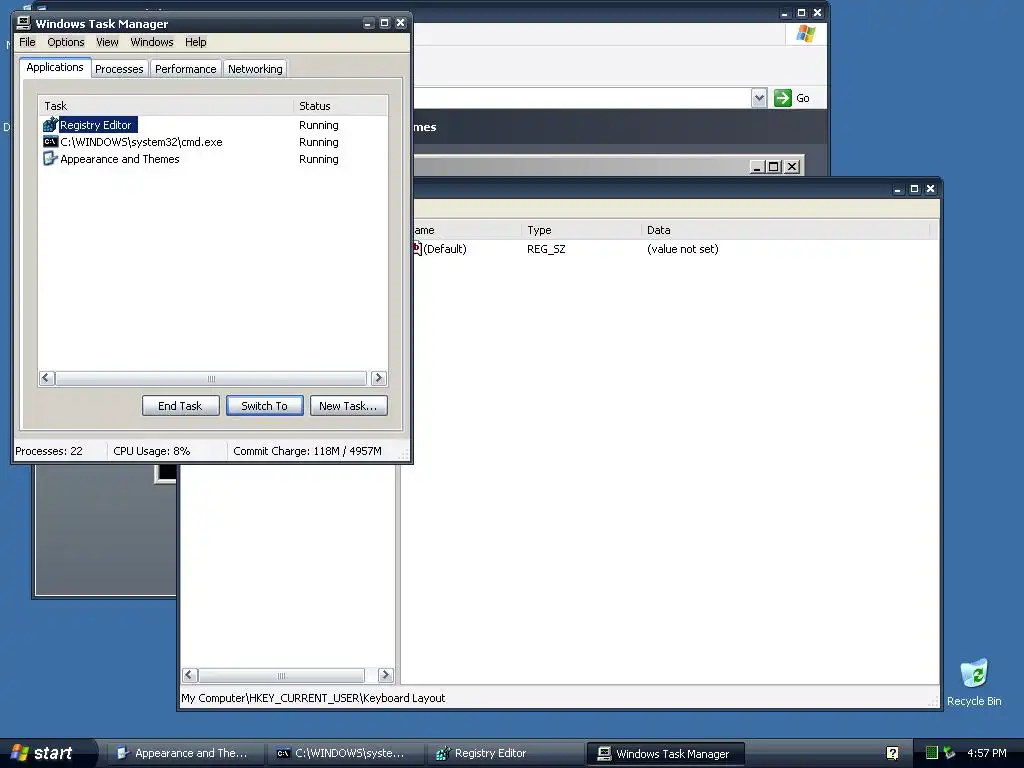Click 'Processes: 22' in status bar
Image resolution: width=1024 pixels, height=768 pixels.
click(x=49, y=451)
